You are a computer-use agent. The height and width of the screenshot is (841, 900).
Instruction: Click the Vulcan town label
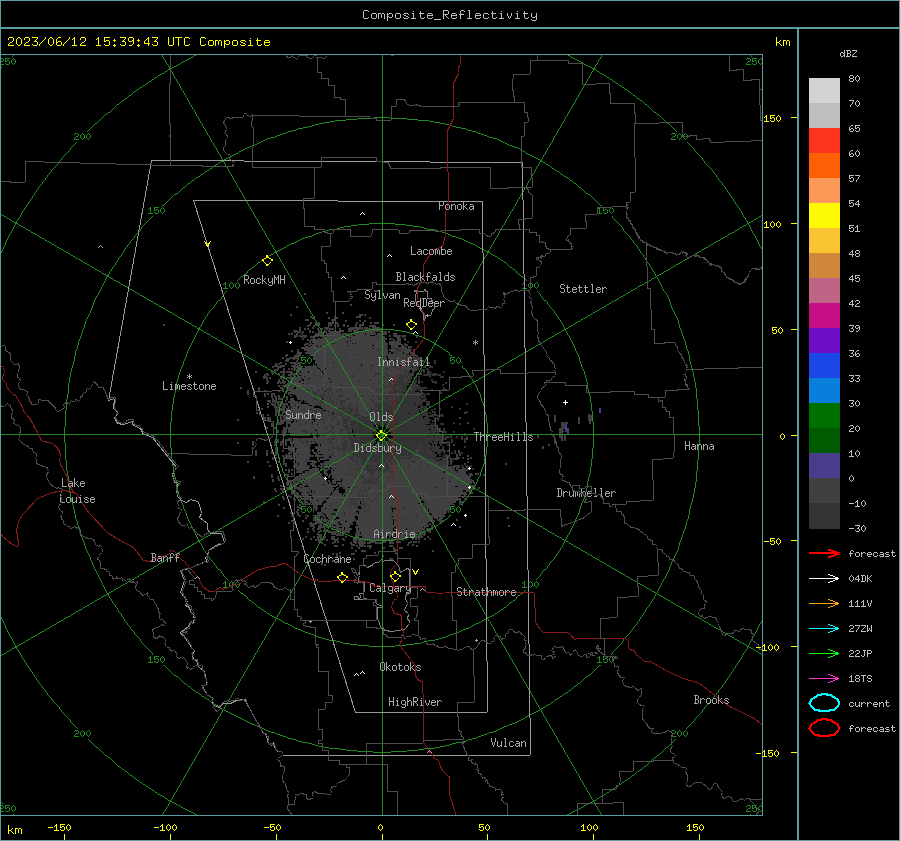(x=508, y=743)
